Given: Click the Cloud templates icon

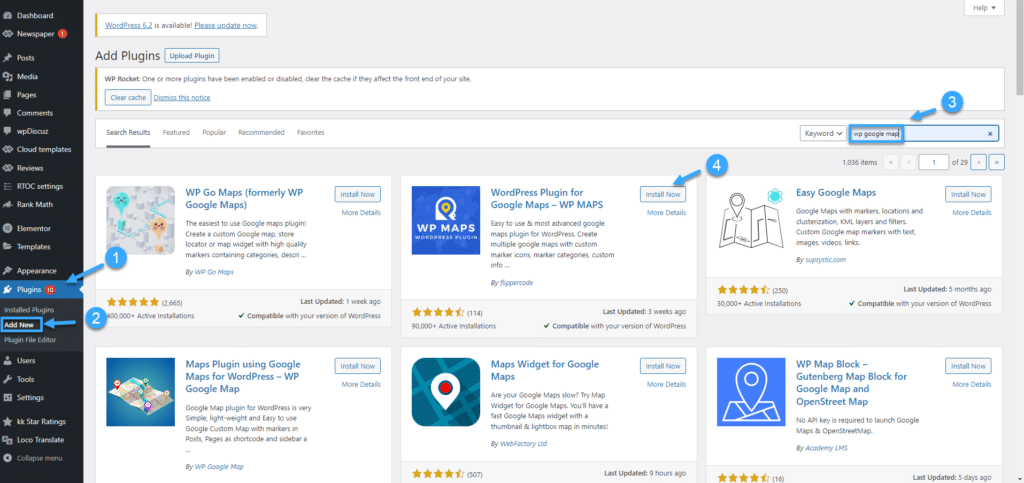Looking at the screenshot, I should (8, 149).
